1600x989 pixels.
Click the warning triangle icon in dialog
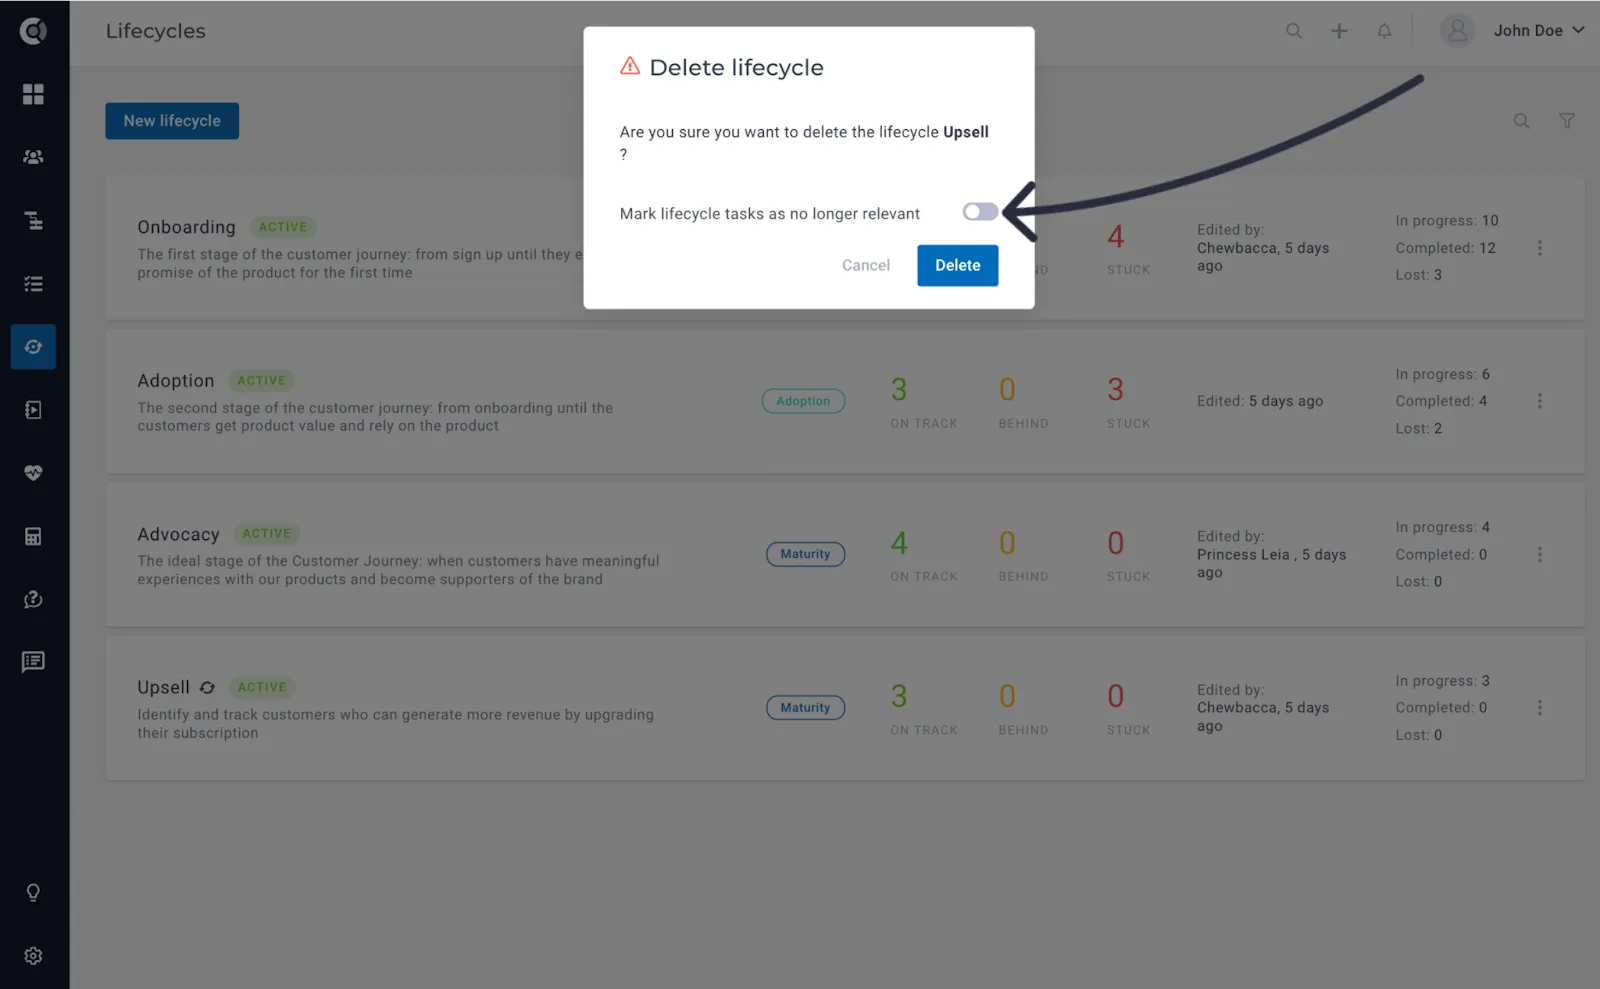630,66
